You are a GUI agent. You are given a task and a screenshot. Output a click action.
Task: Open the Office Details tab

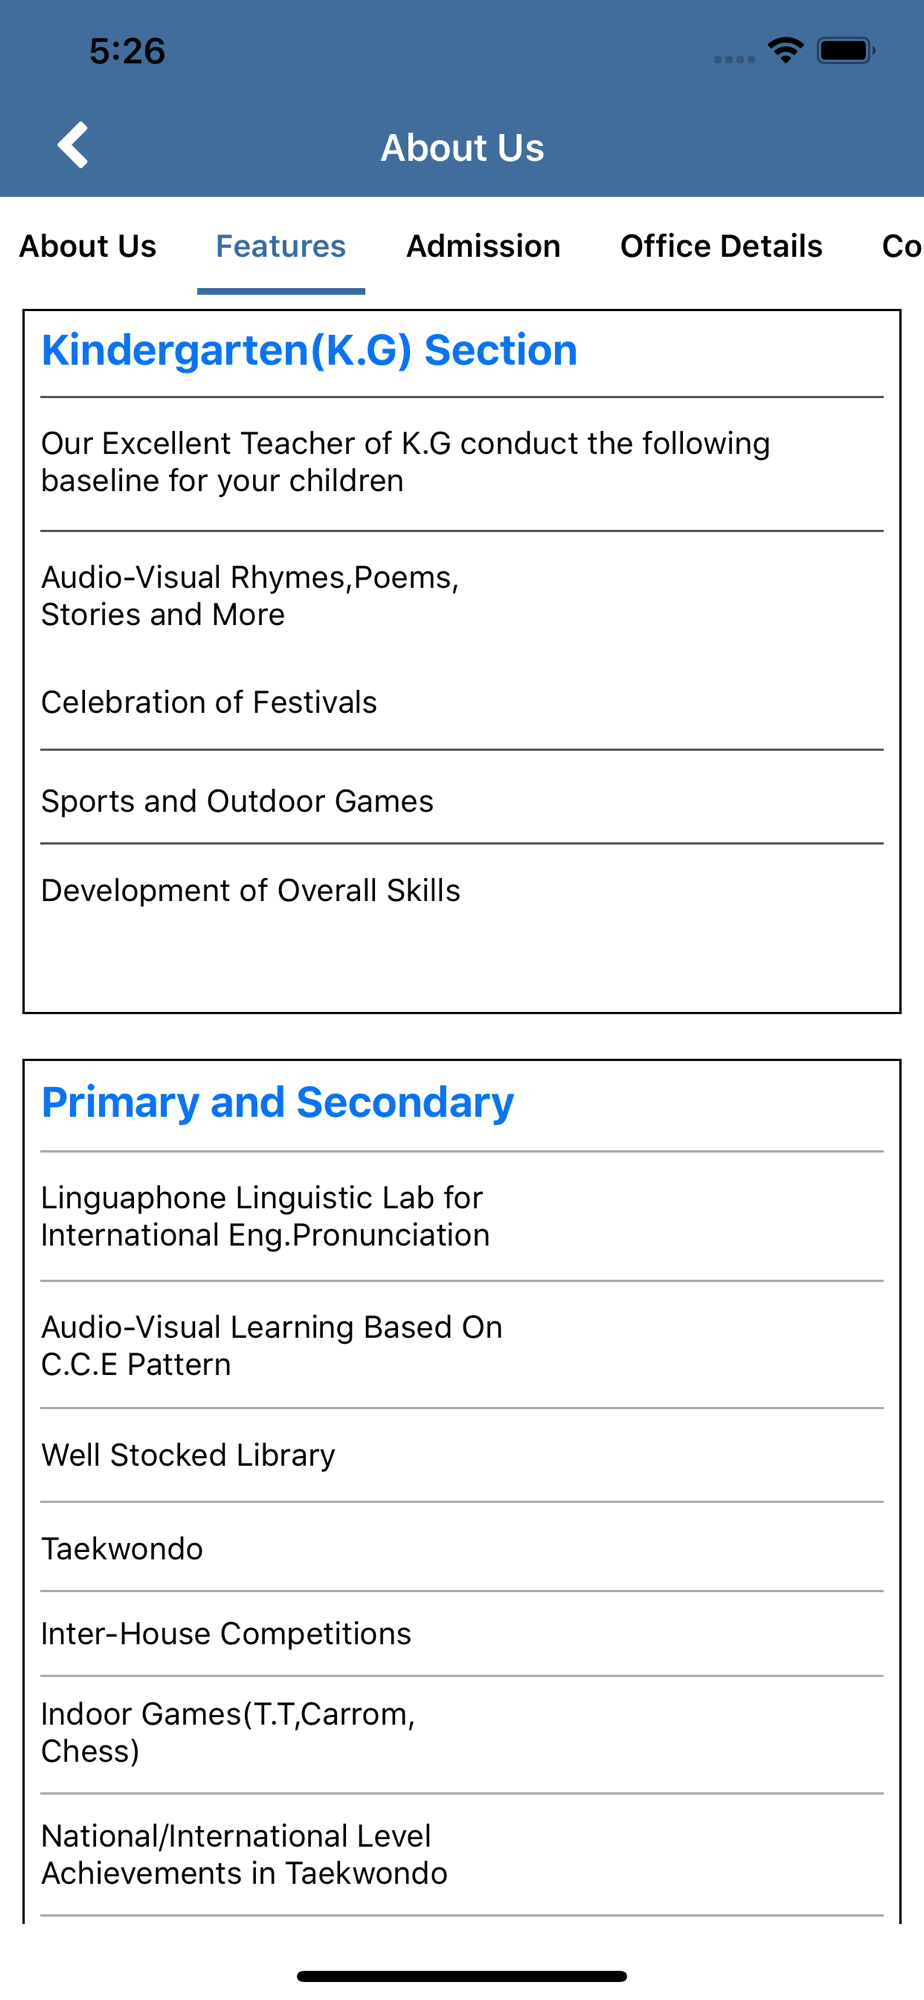[x=721, y=246]
